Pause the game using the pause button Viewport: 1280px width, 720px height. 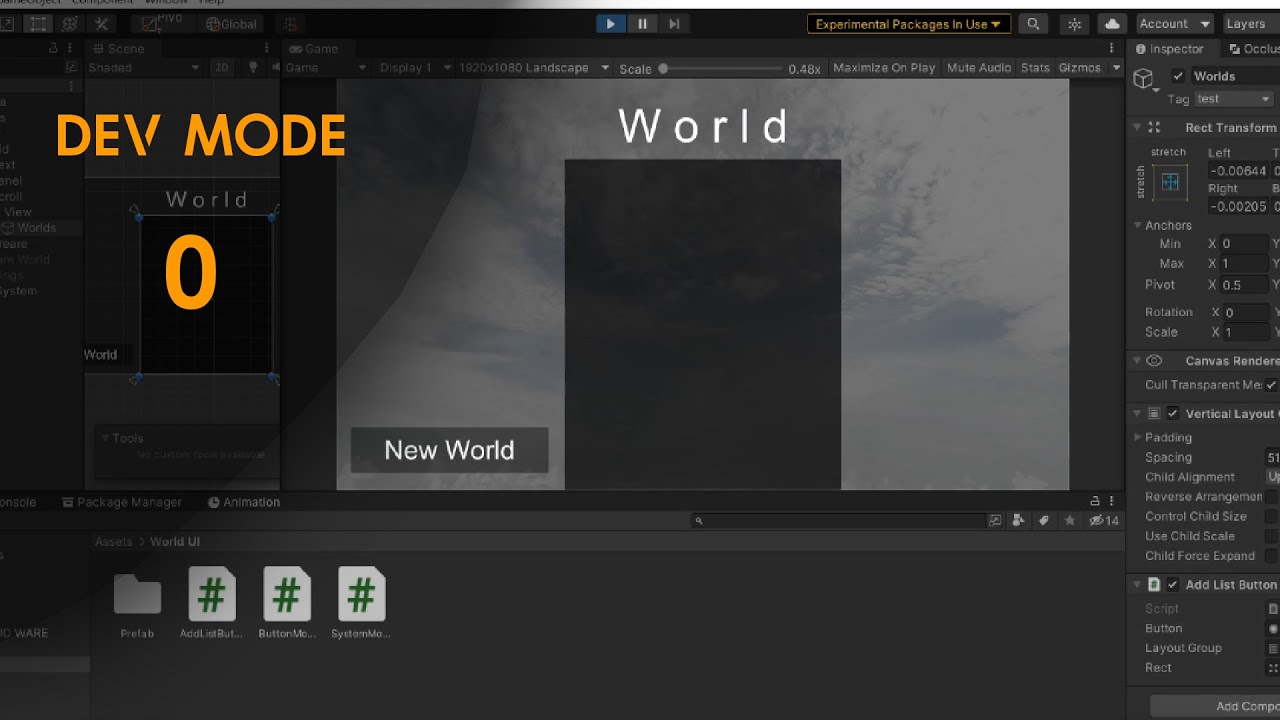tap(642, 24)
